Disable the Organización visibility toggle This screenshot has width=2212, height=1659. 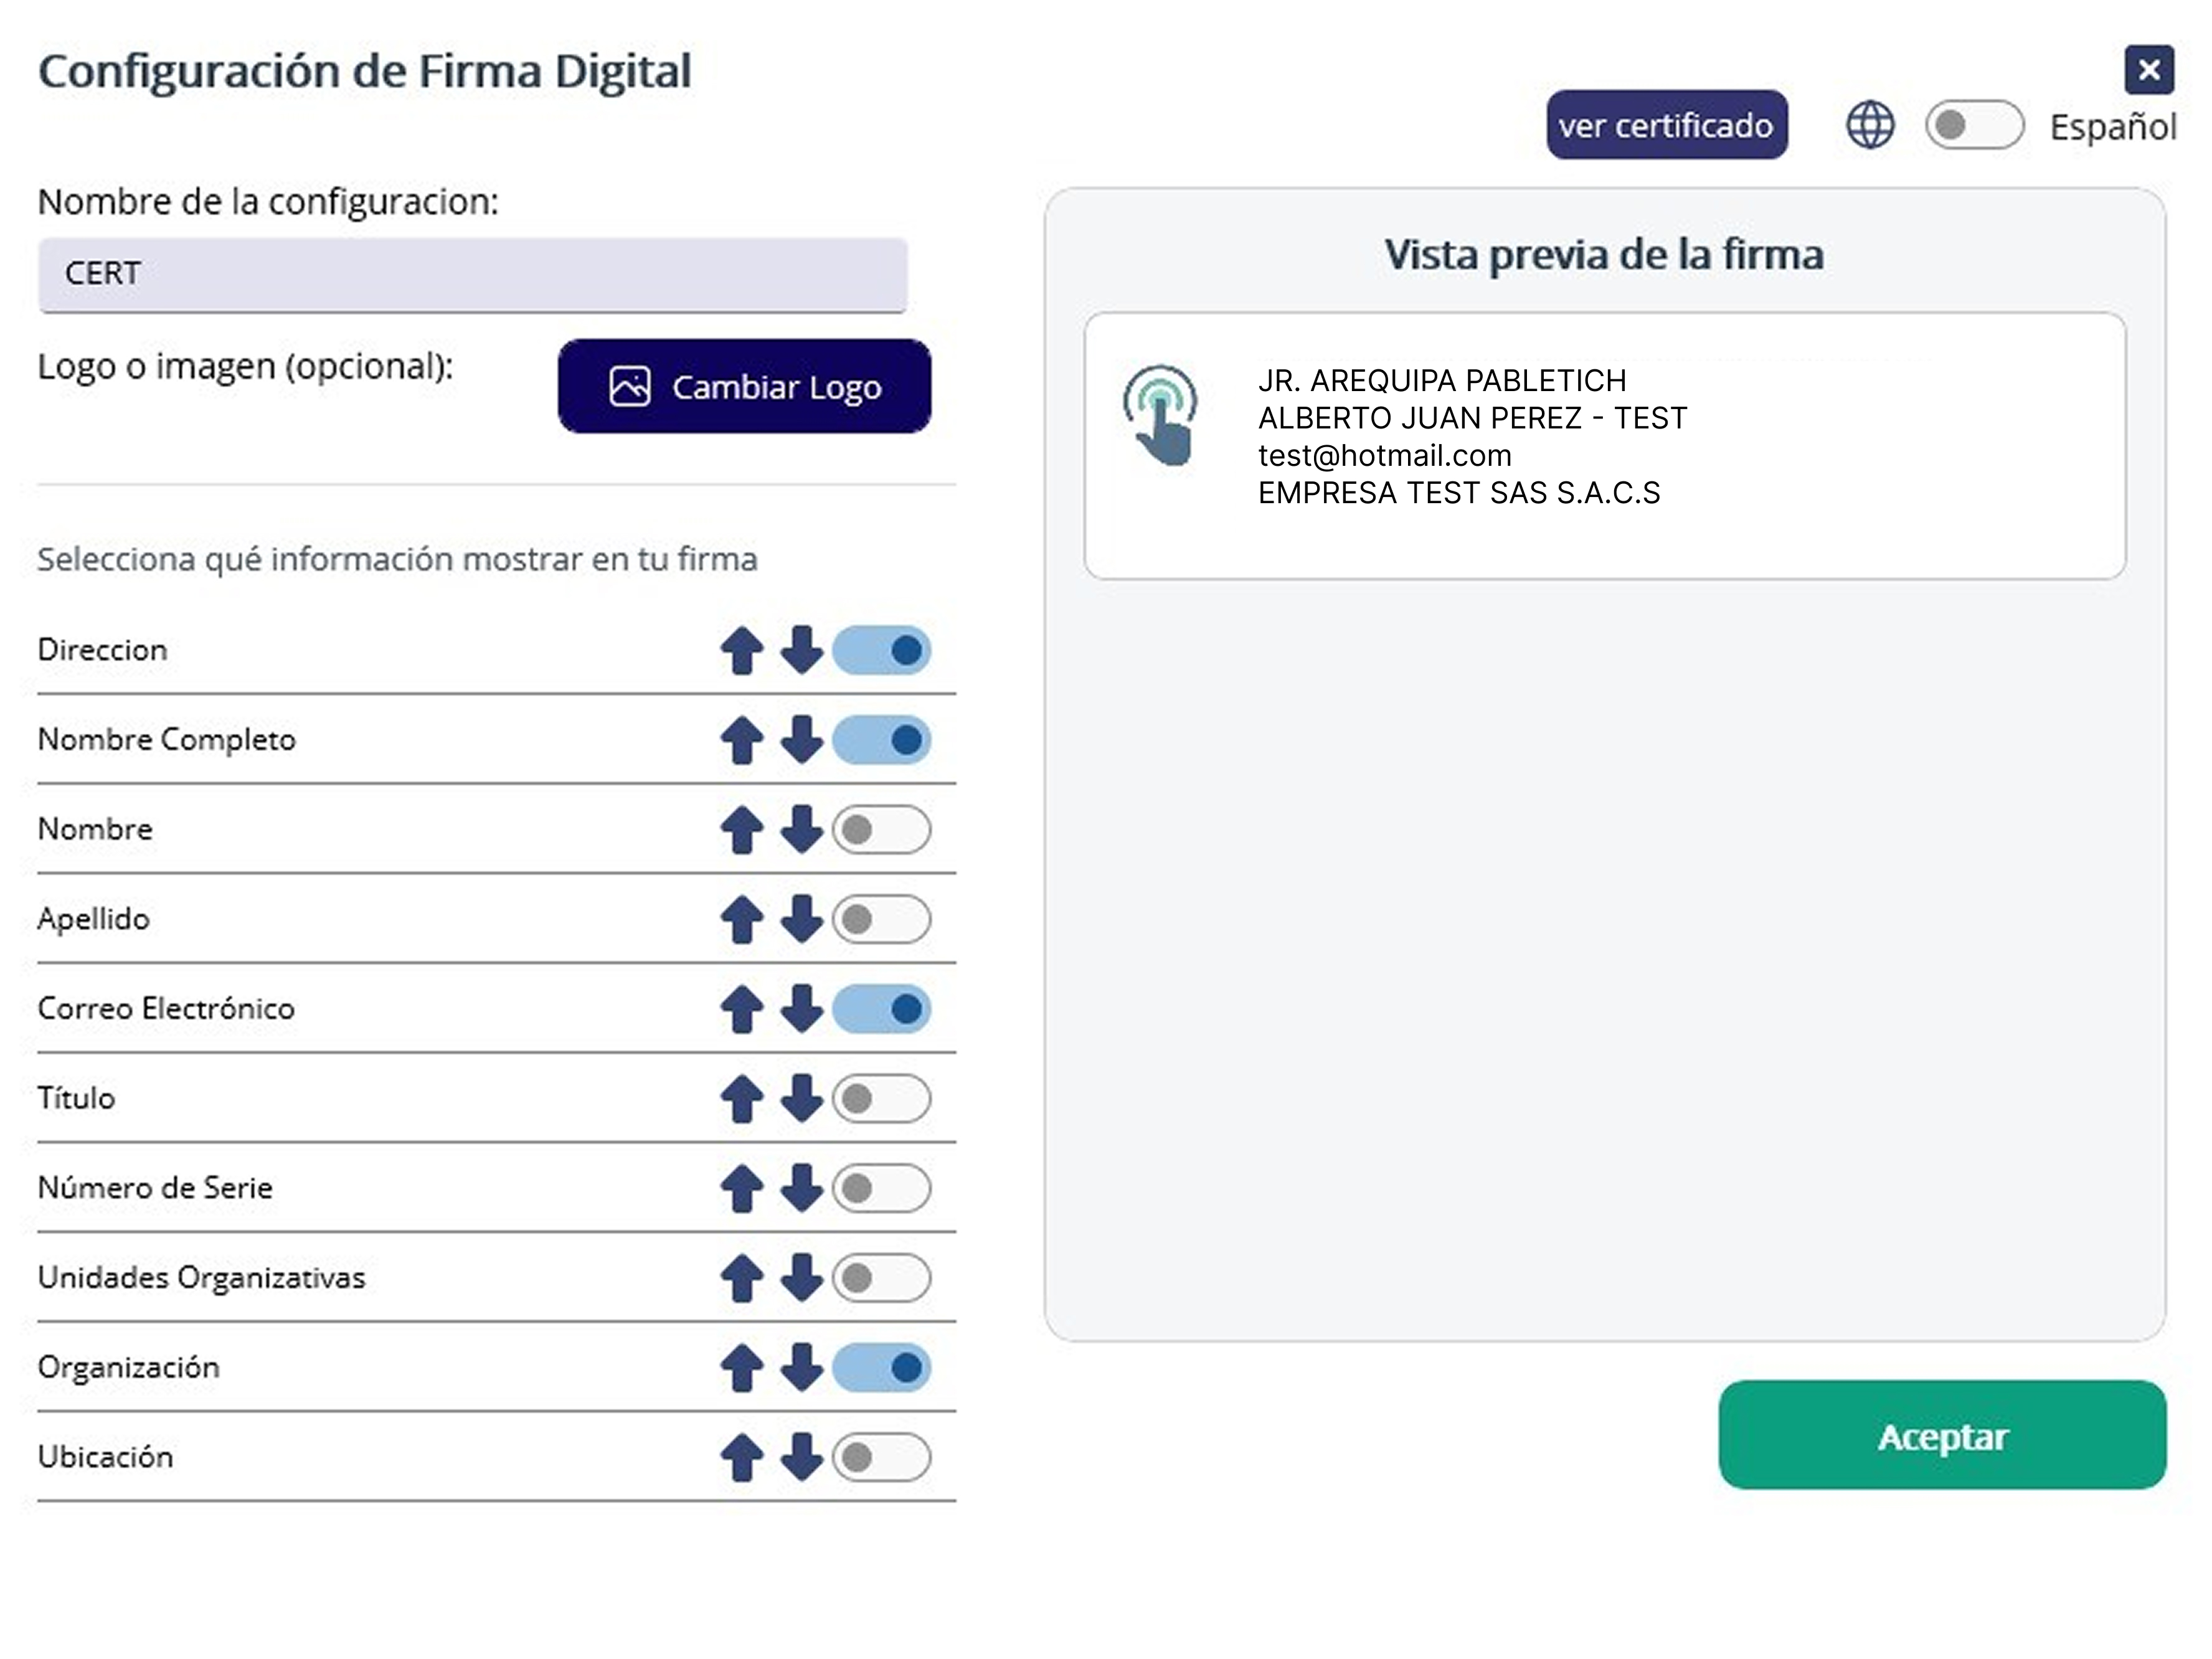pos(881,1367)
